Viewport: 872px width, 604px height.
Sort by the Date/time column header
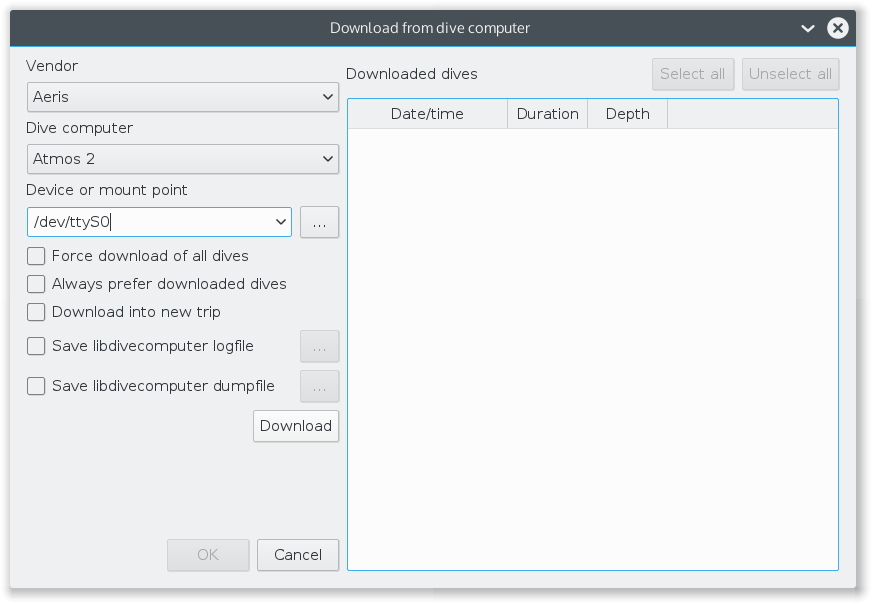(427, 114)
